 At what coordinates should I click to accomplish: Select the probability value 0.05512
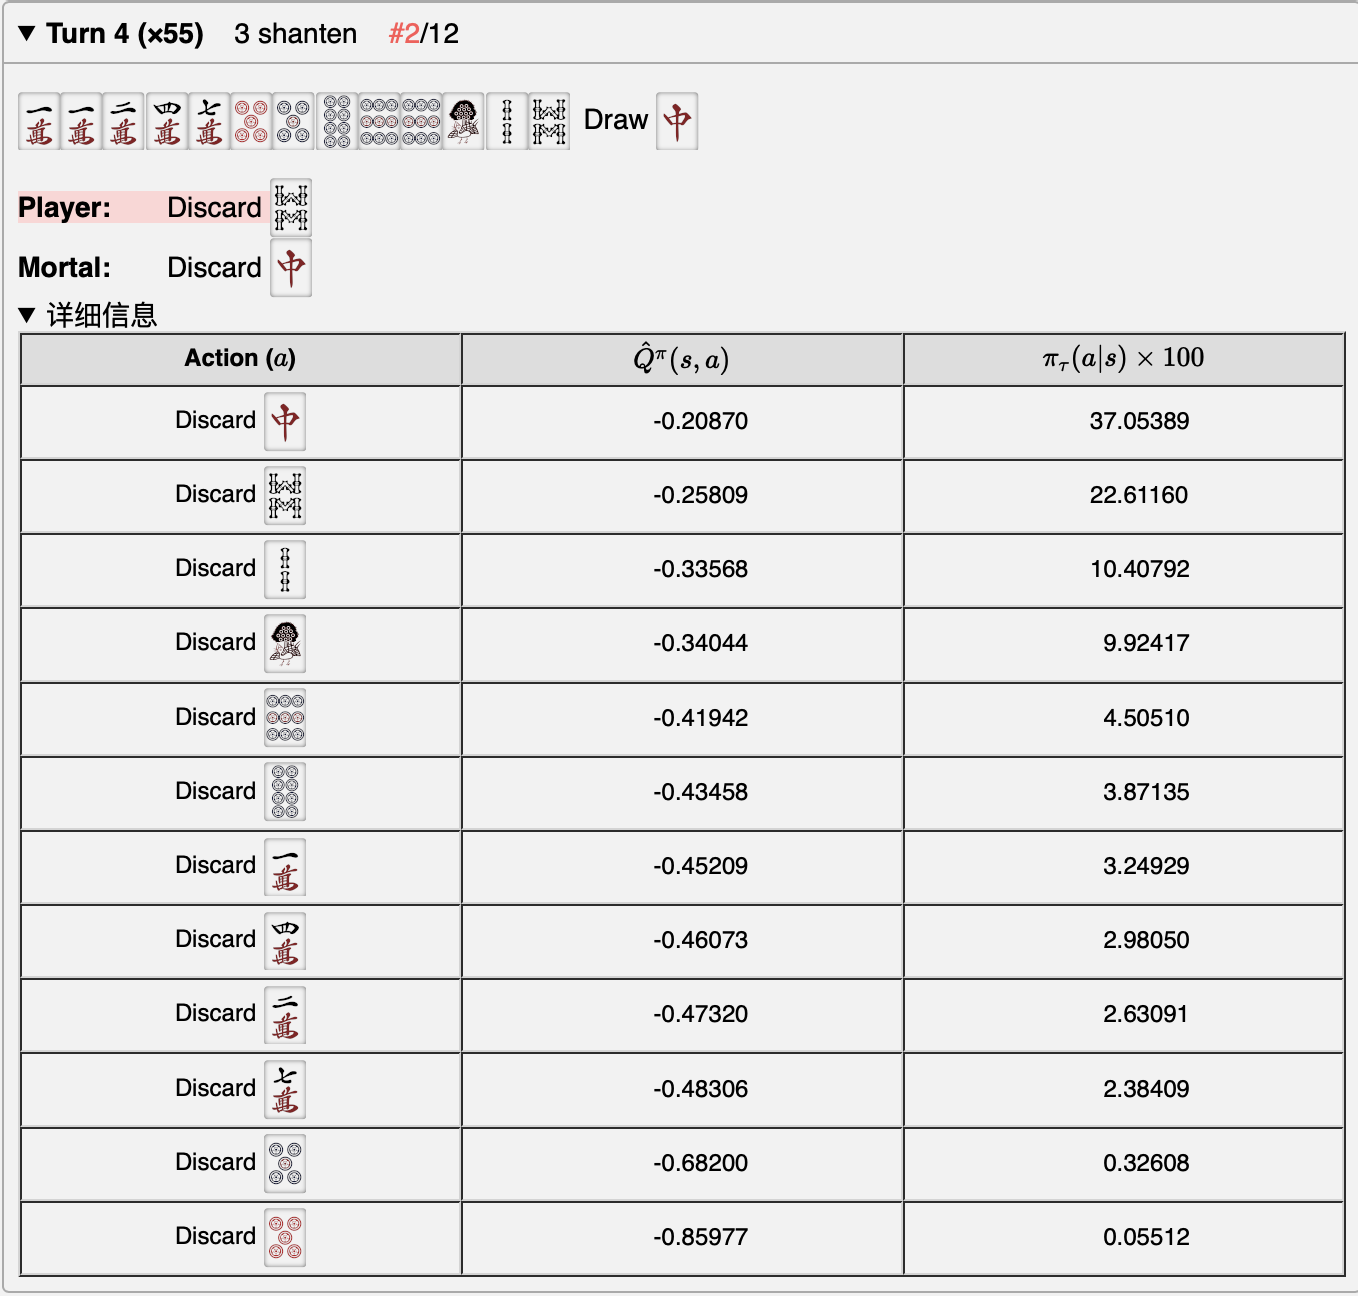point(1146,1237)
